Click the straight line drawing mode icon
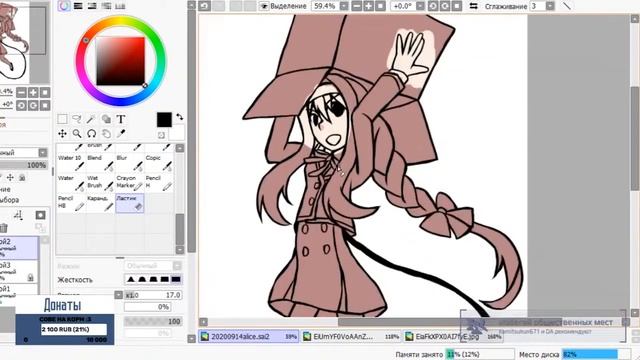 click(x=567, y=6)
